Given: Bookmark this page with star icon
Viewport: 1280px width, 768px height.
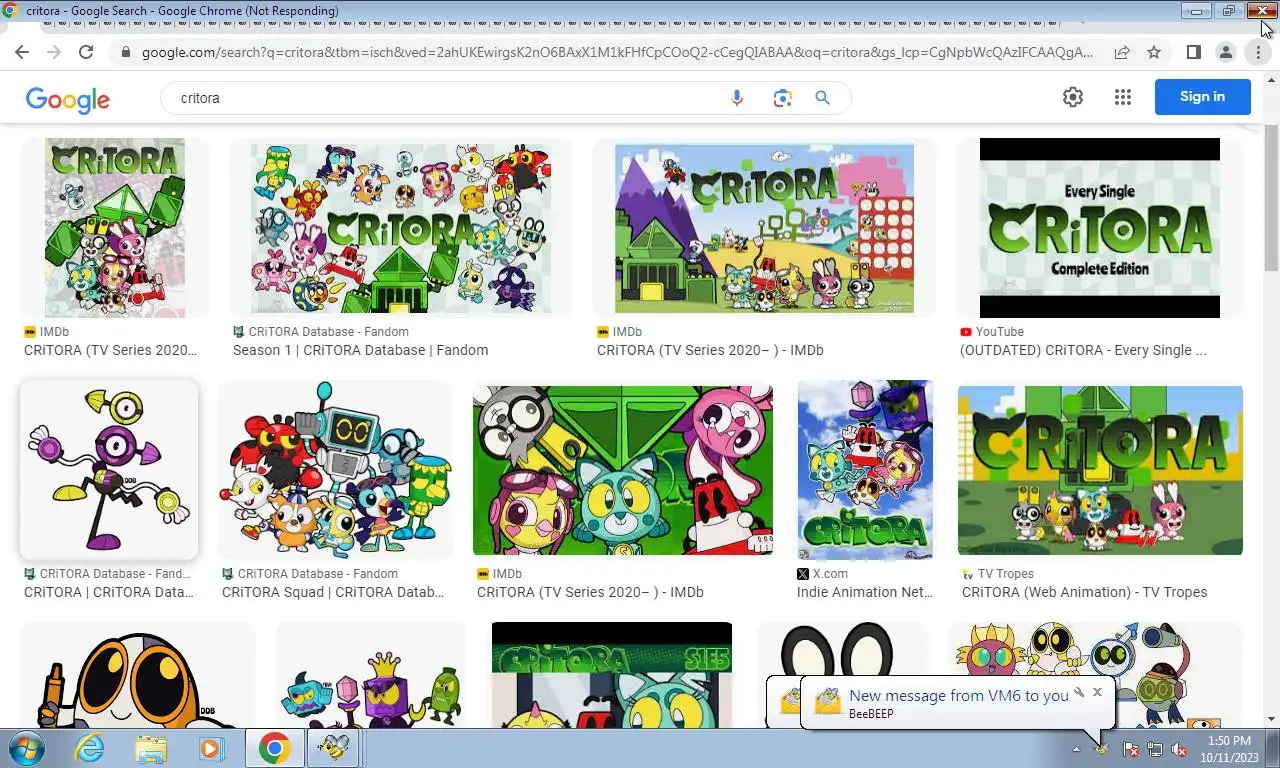Looking at the screenshot, I should coord(1154,52).
